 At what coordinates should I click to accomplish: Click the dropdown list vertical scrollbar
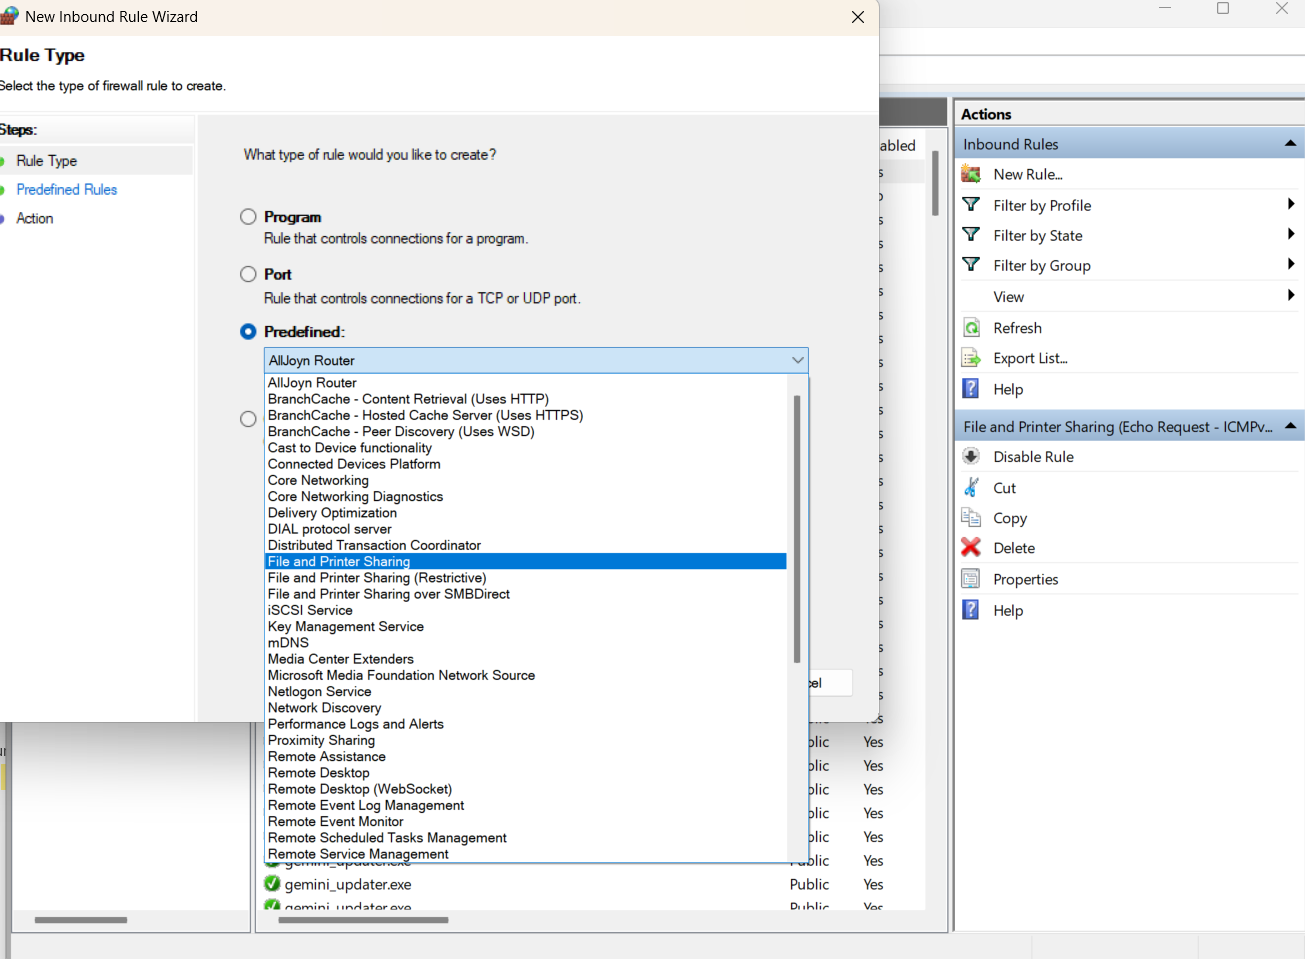[797, 530]
